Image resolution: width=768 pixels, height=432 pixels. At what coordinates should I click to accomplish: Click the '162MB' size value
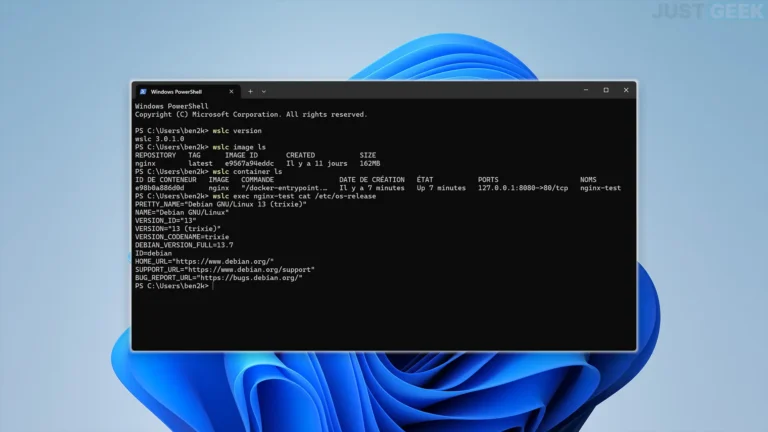coord(370,164)
